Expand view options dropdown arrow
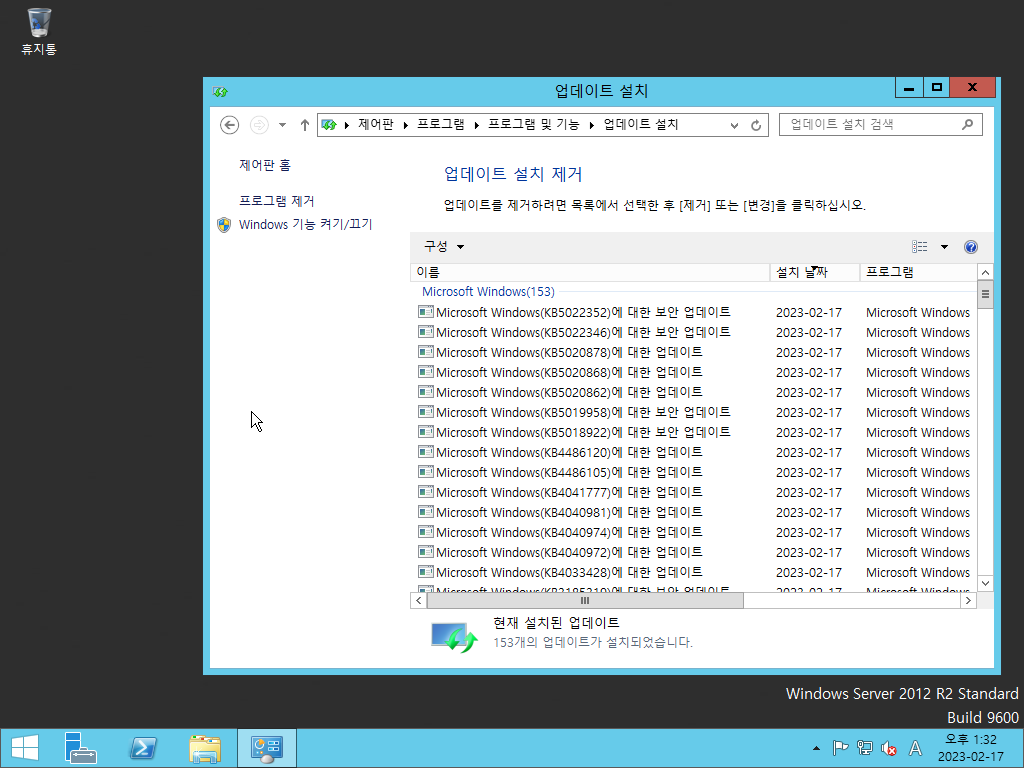Screen dimensions: 1024x768 [x=944, y=246]
